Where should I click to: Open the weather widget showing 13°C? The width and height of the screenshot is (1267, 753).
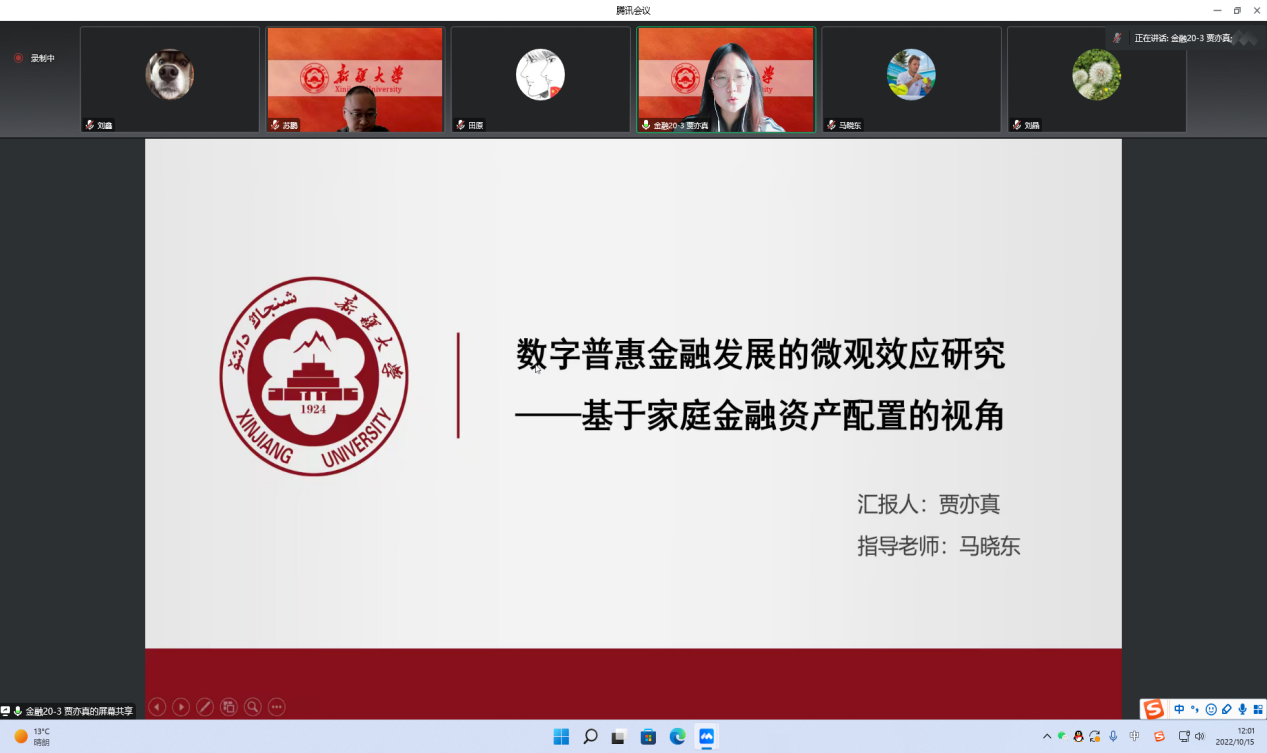pos(31,737)
